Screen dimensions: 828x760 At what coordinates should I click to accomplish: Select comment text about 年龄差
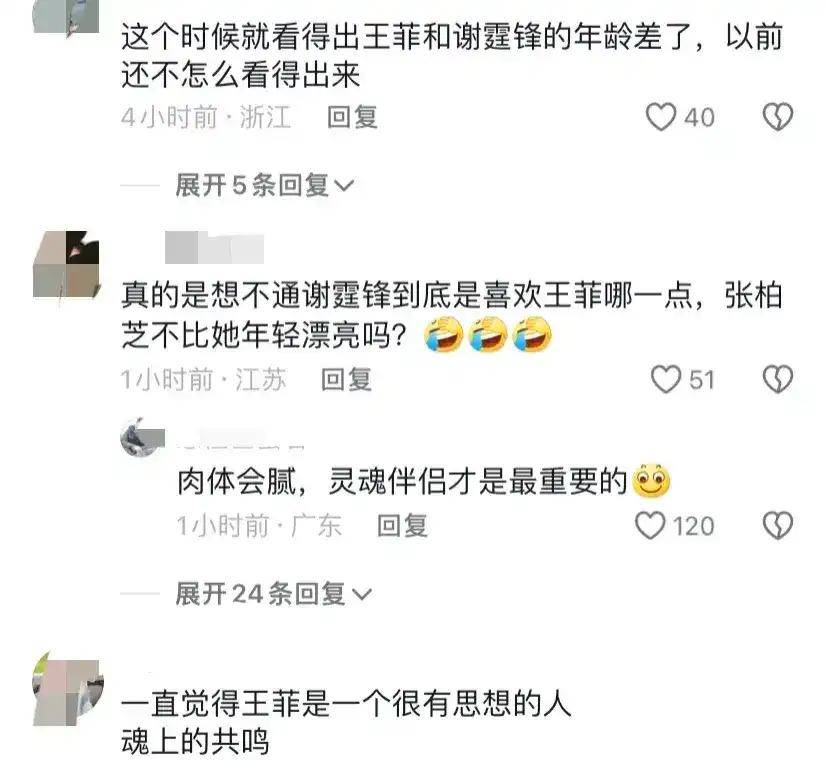pos(452,55)
